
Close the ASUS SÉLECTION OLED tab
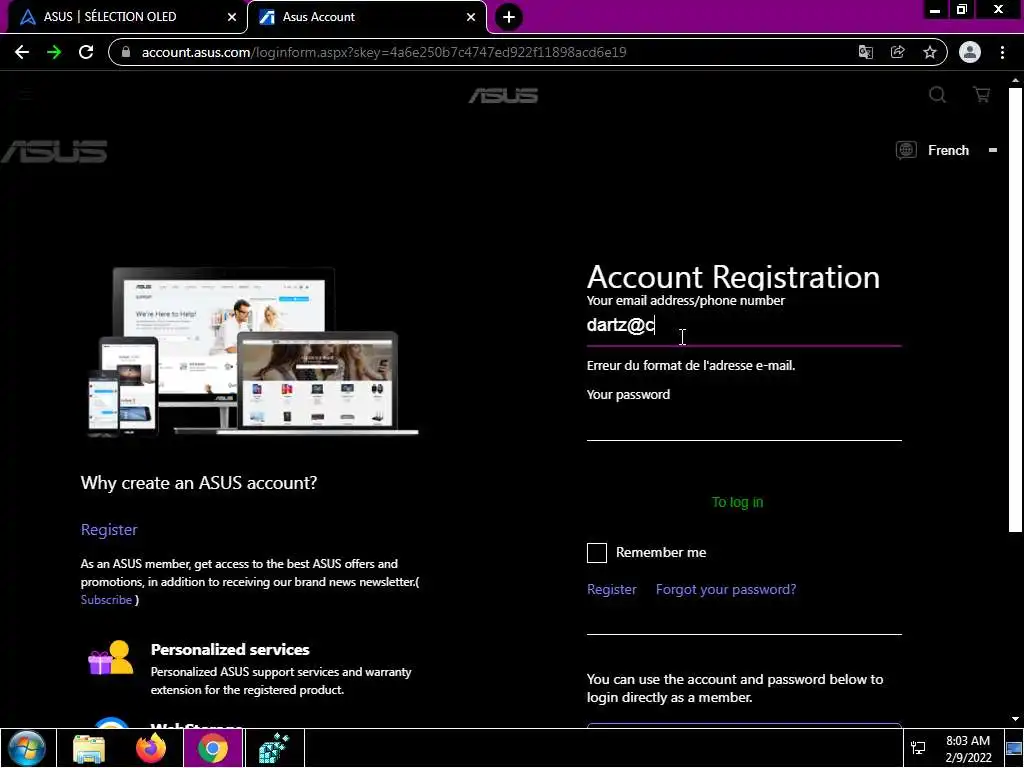232,17
